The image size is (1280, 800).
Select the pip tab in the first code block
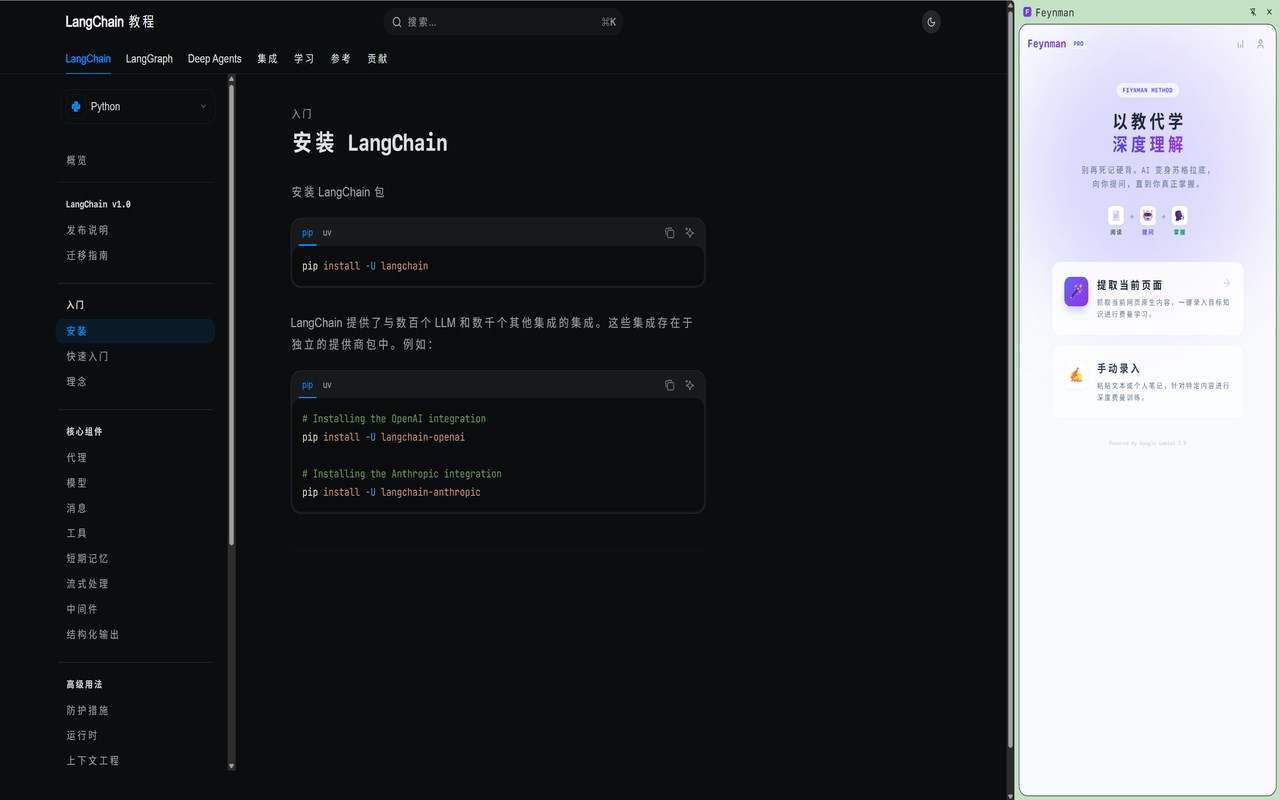click(x=307, y=233)
